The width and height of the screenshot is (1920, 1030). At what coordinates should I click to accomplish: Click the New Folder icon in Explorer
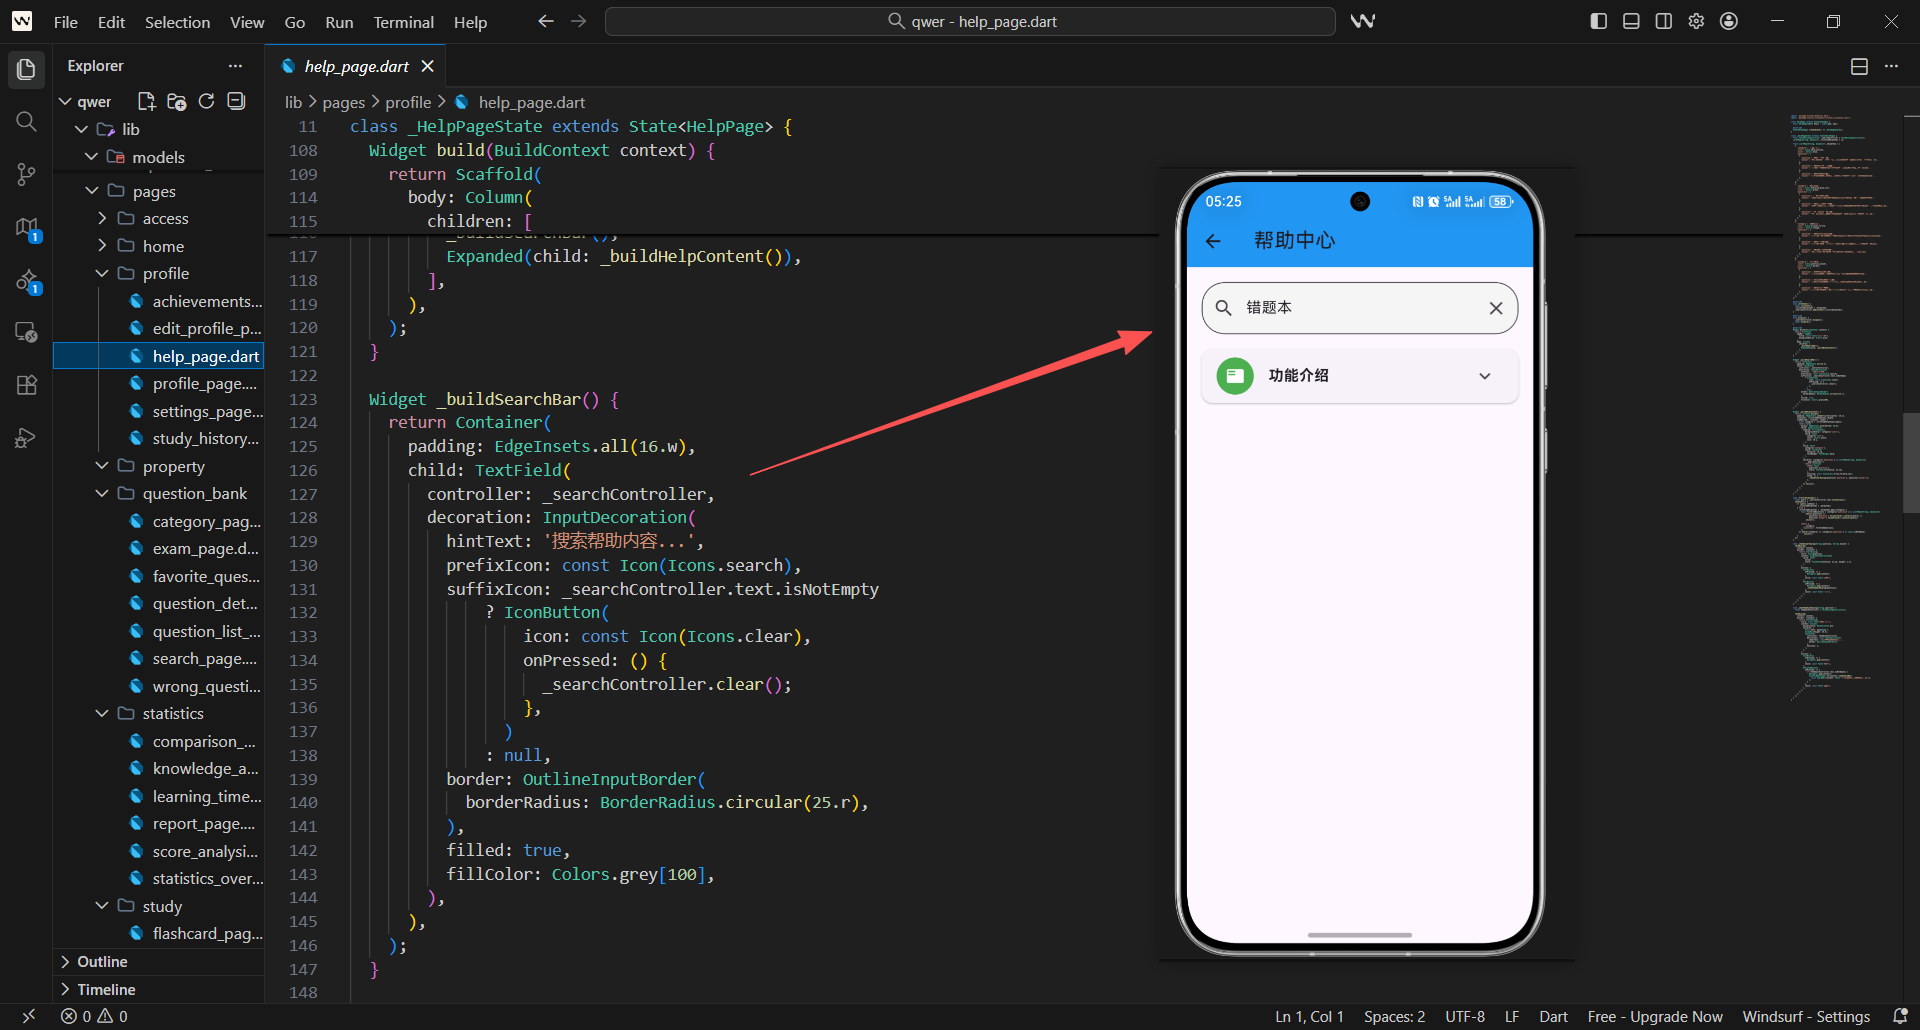click(x=177, y=101)
